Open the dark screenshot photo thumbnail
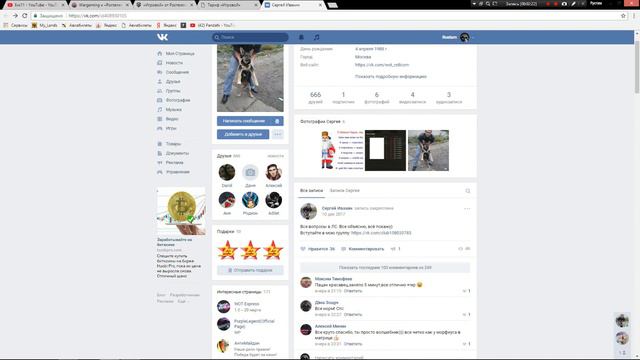640x360 pixels. coord(385,150)
